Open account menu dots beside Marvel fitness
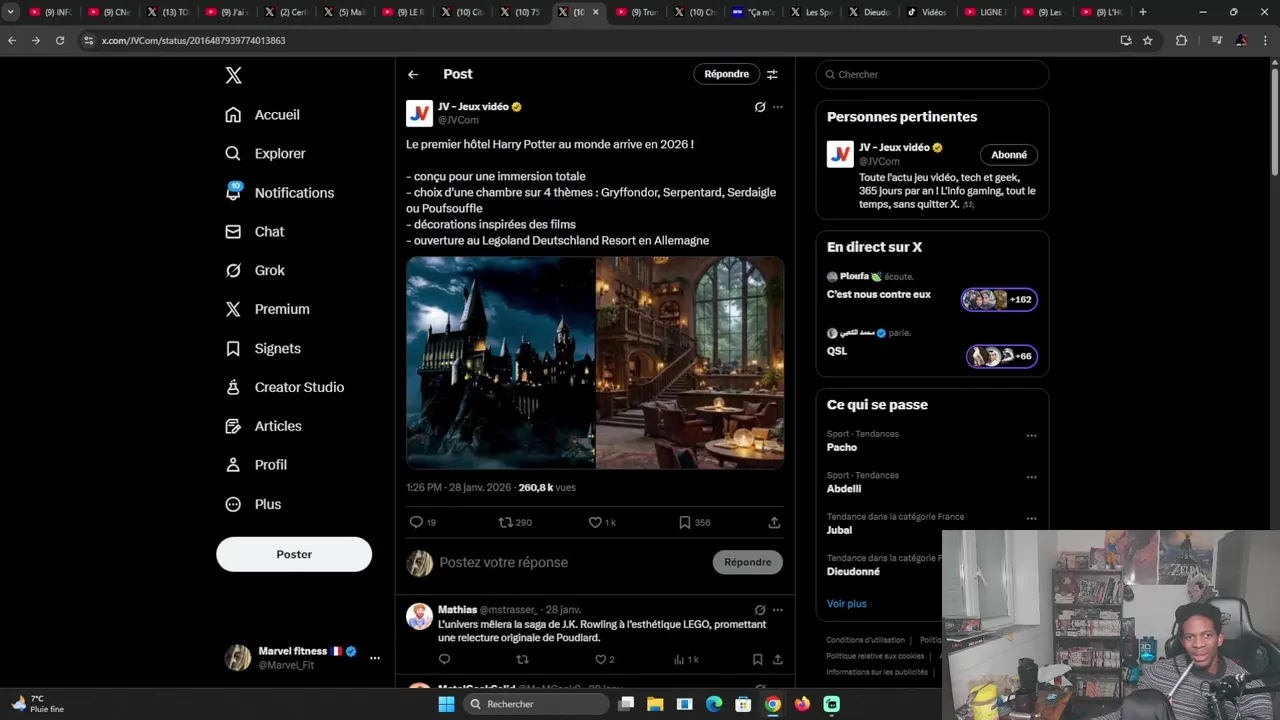1280x720 pixels. click(375, 658)
